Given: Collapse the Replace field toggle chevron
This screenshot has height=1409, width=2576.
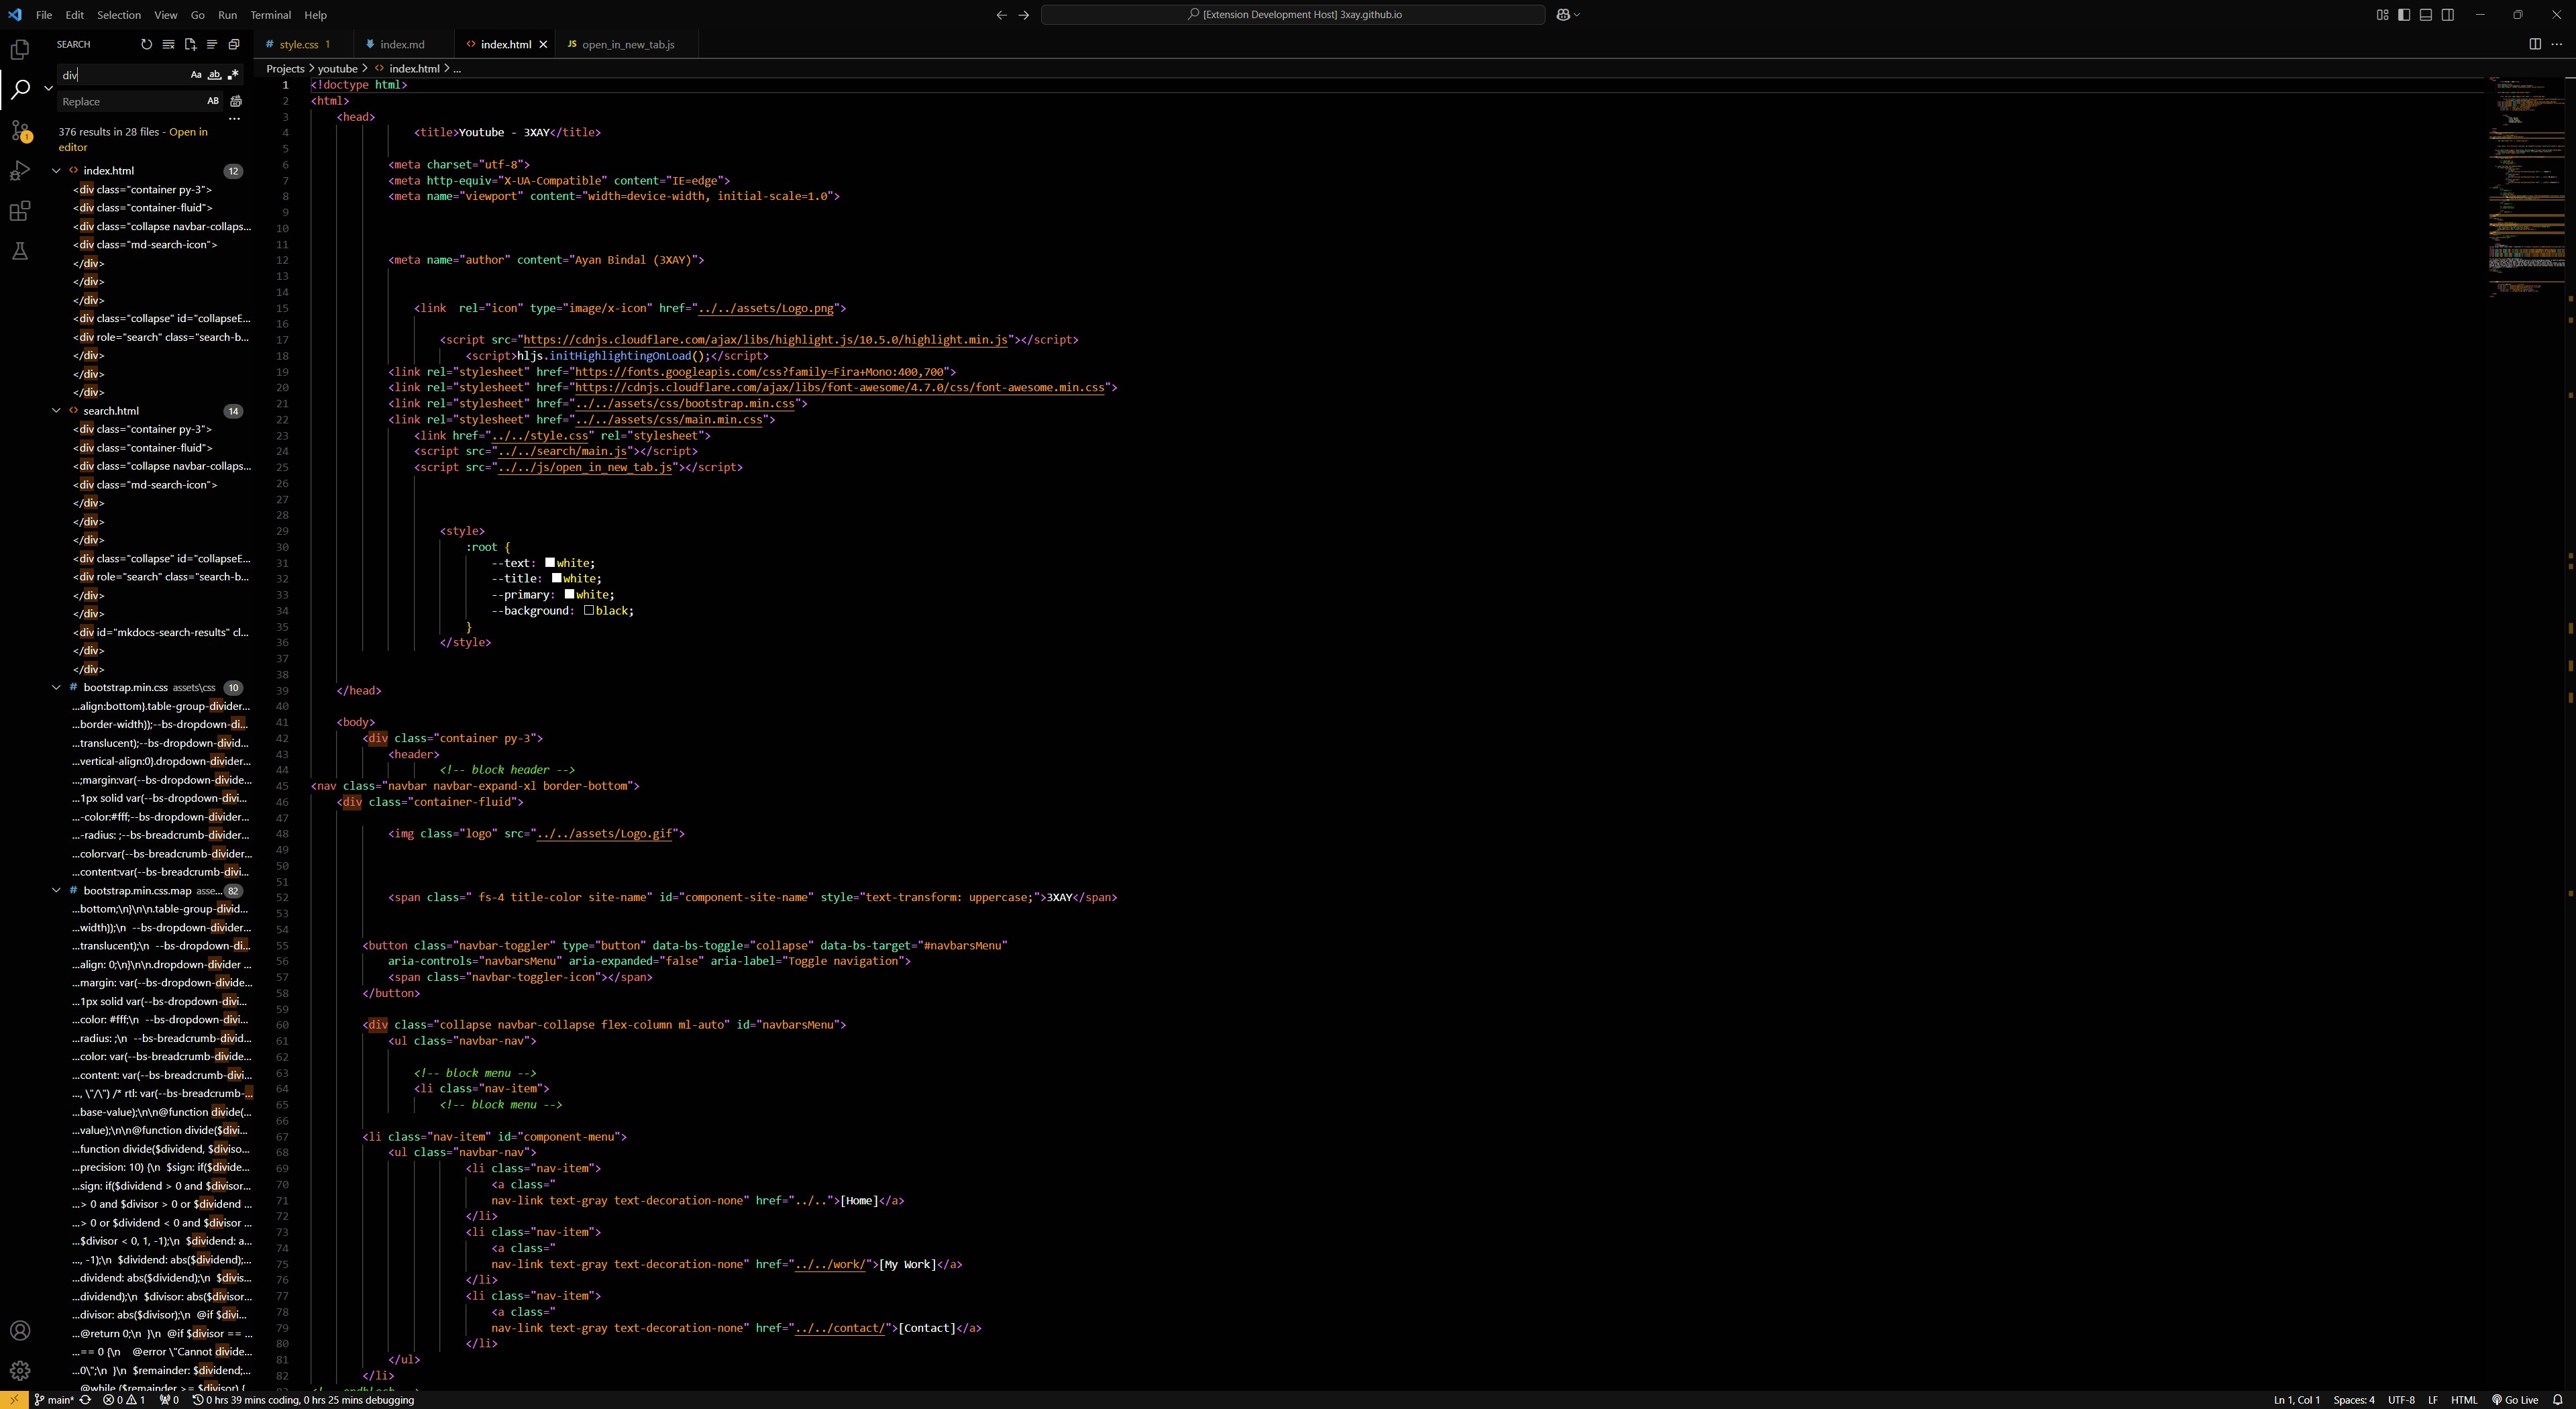Looking at the screenshot, I should coord(48,88).
